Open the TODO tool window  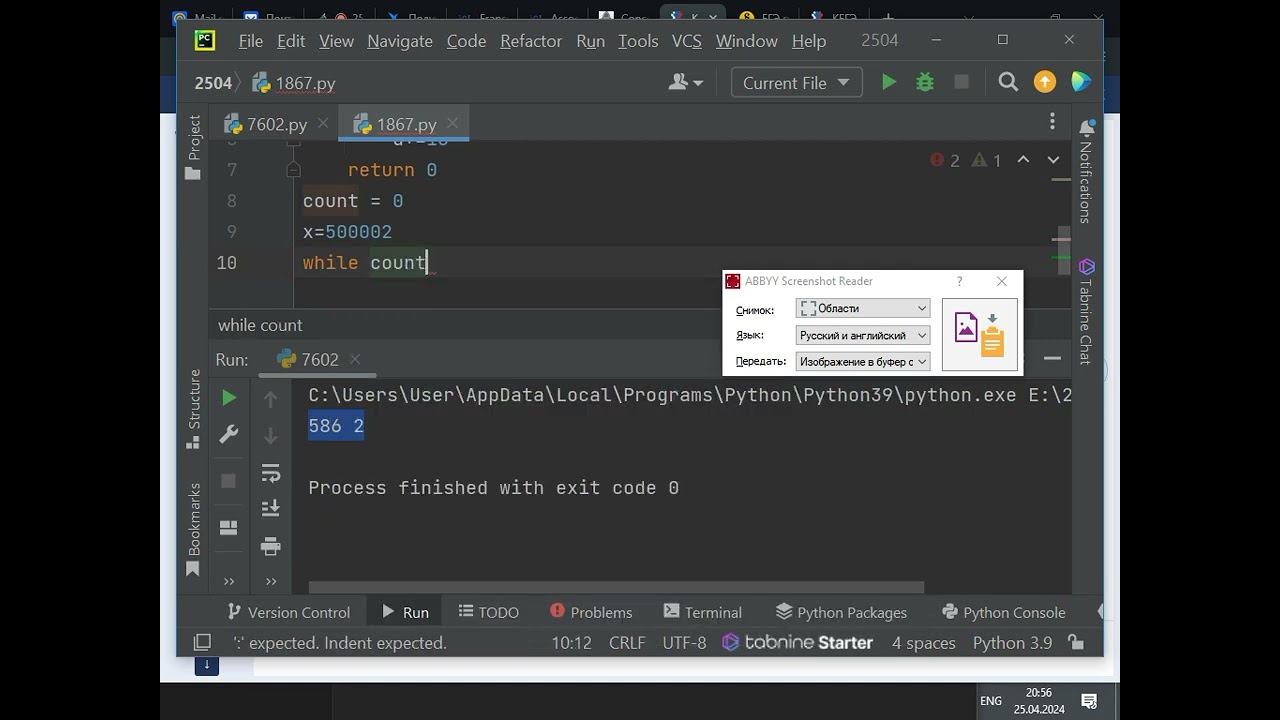[488, 612]
